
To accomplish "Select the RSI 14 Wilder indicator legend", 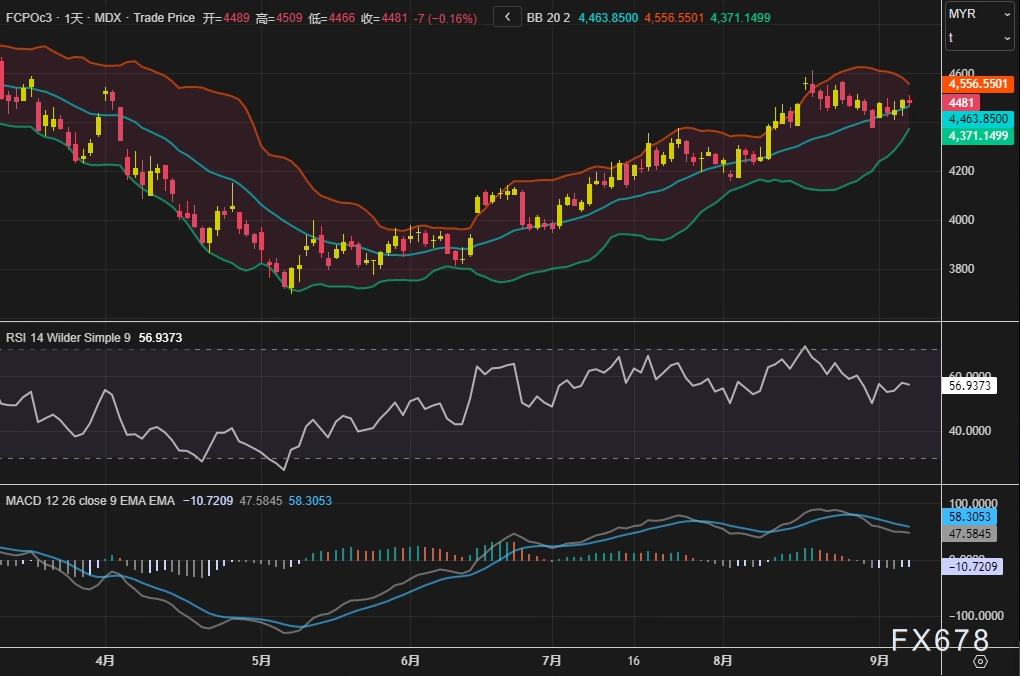I will pyautogui.click(x=68, y=338).
